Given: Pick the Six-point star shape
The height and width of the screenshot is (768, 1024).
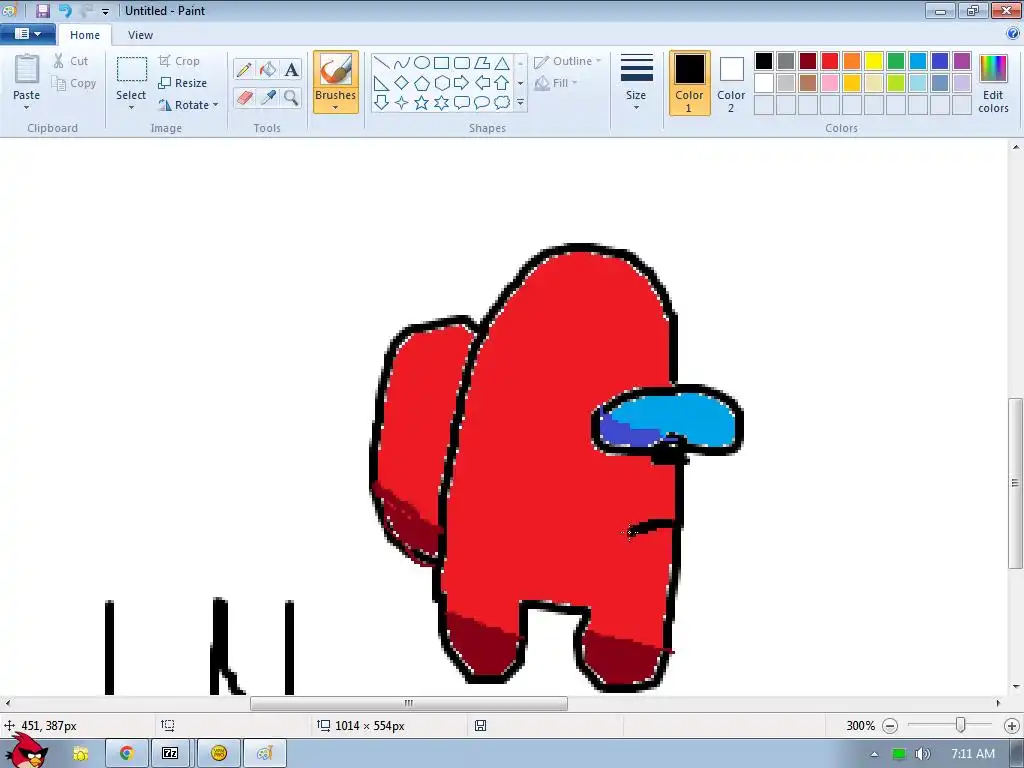Looking at the screenshot, I should (x=441, y=103).
